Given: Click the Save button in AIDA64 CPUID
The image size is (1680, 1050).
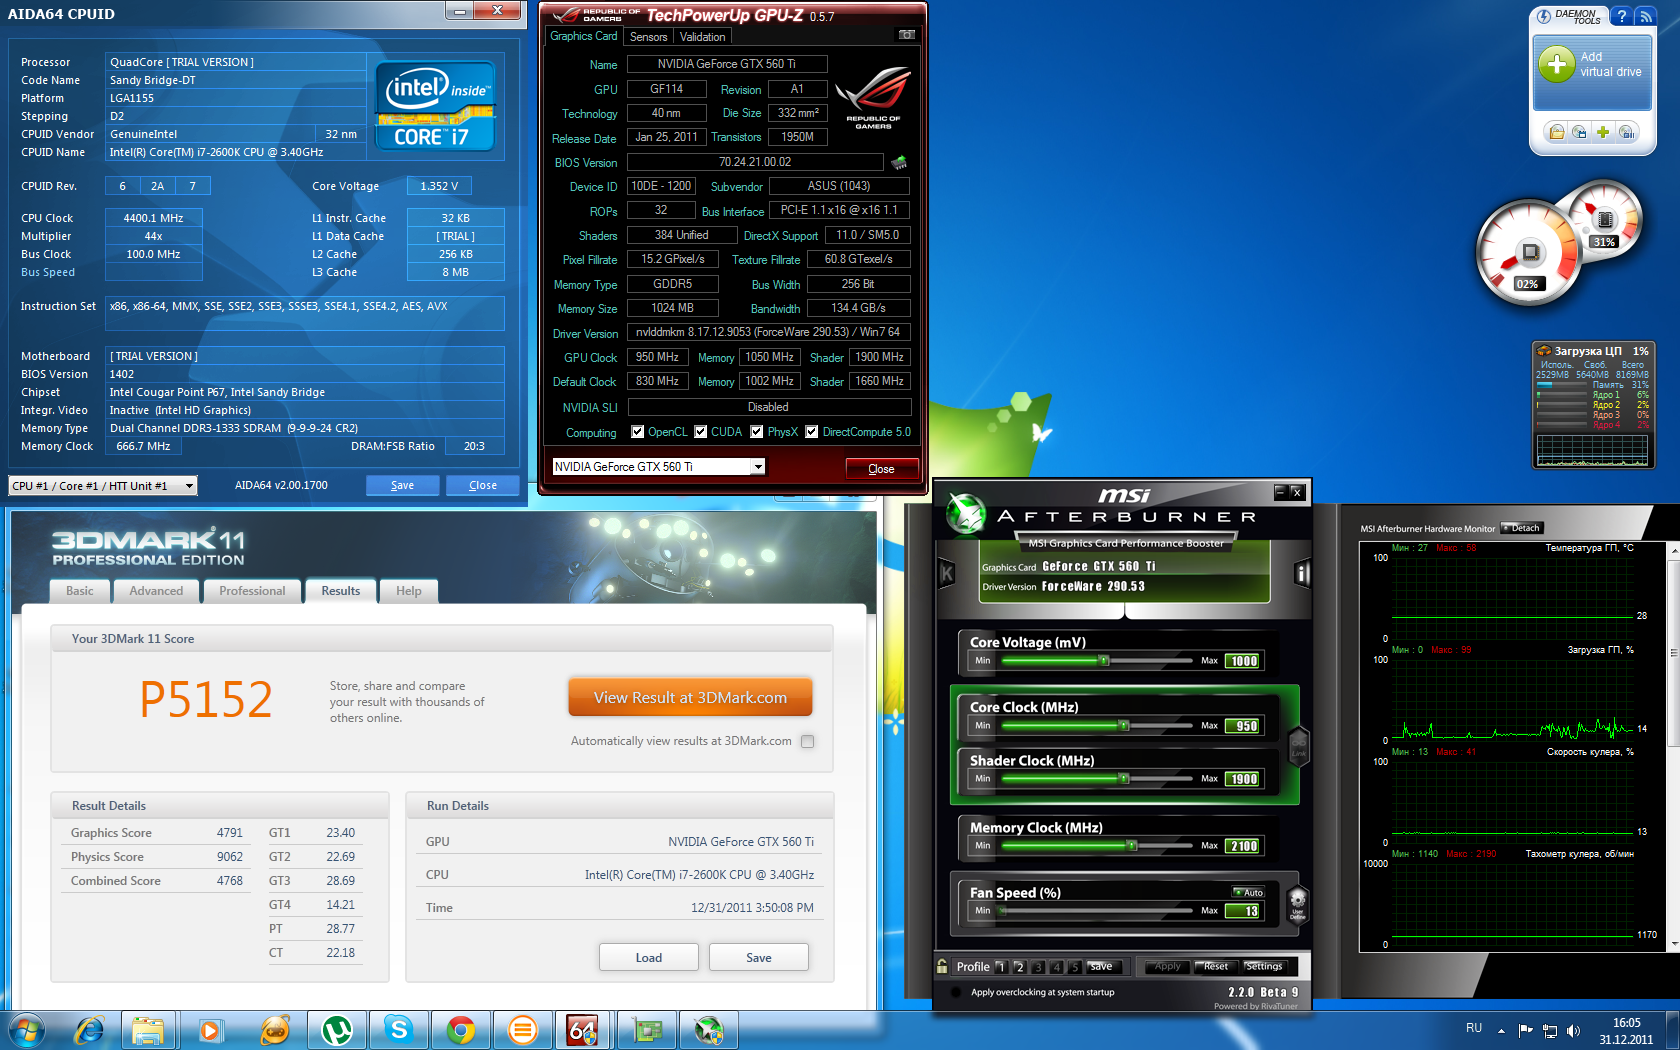Looking at the screenshot, I should [x=402, y=485].
